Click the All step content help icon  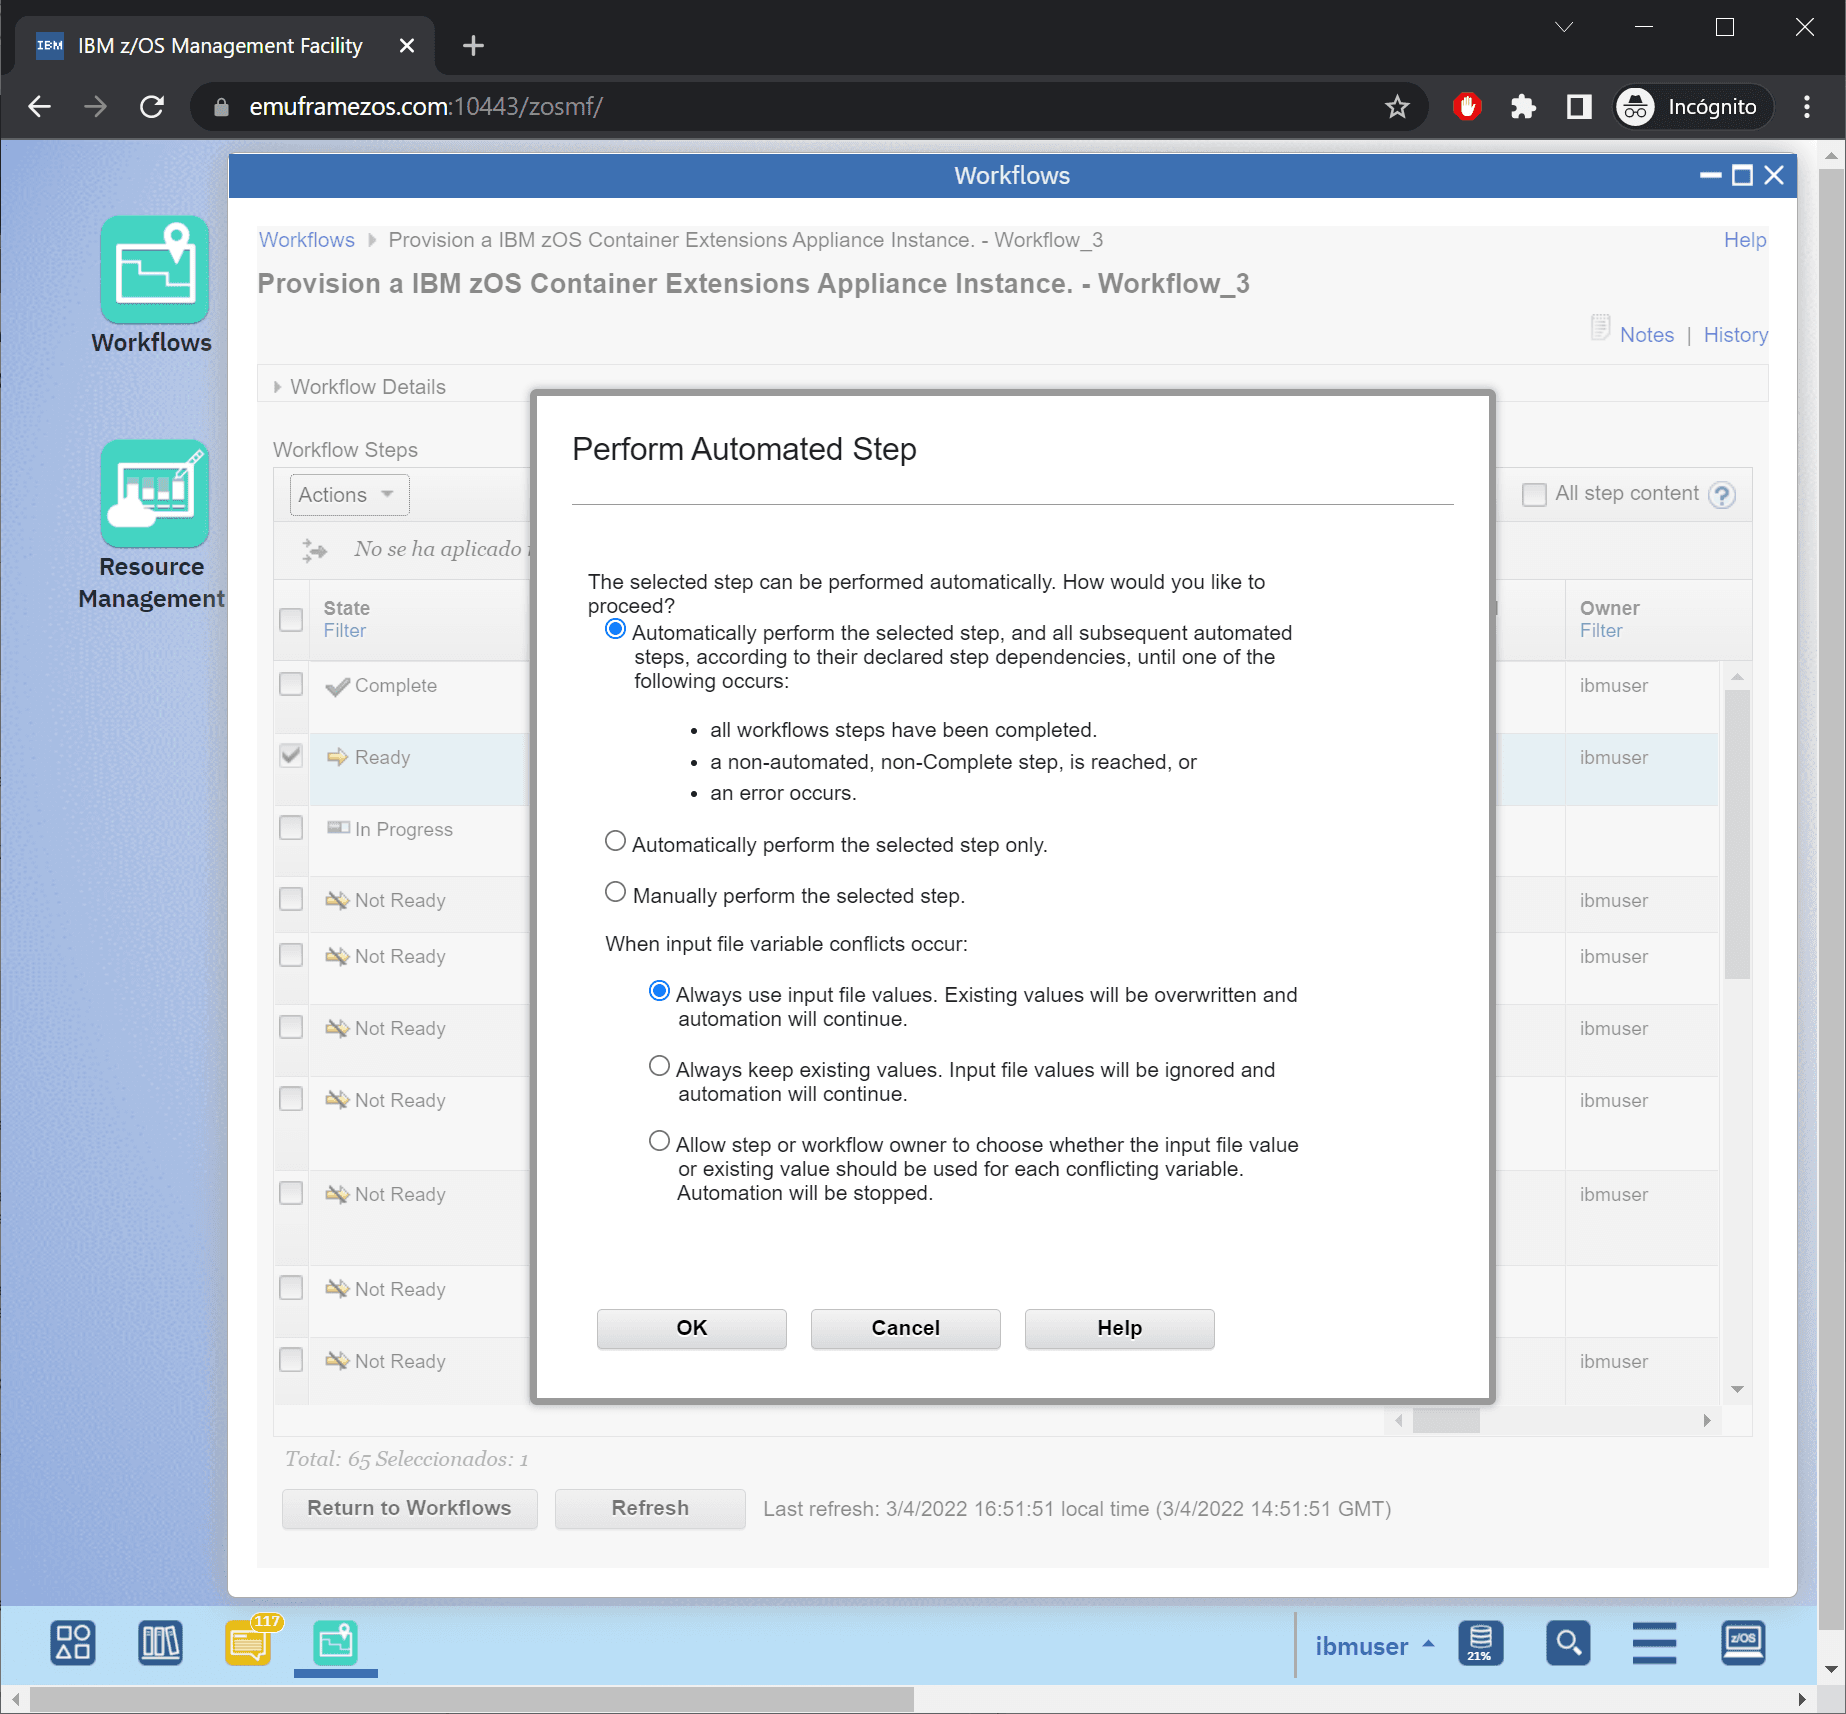[x=1721, y=495]
